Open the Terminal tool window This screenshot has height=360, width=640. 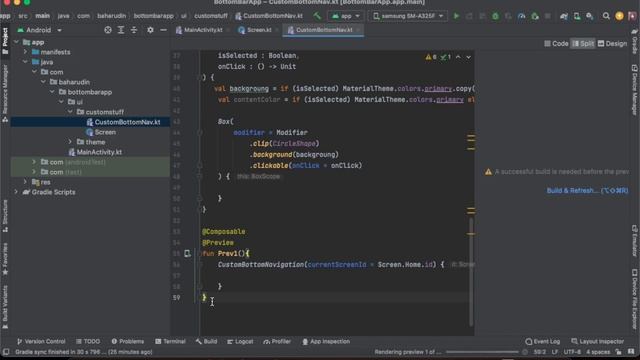170,341
